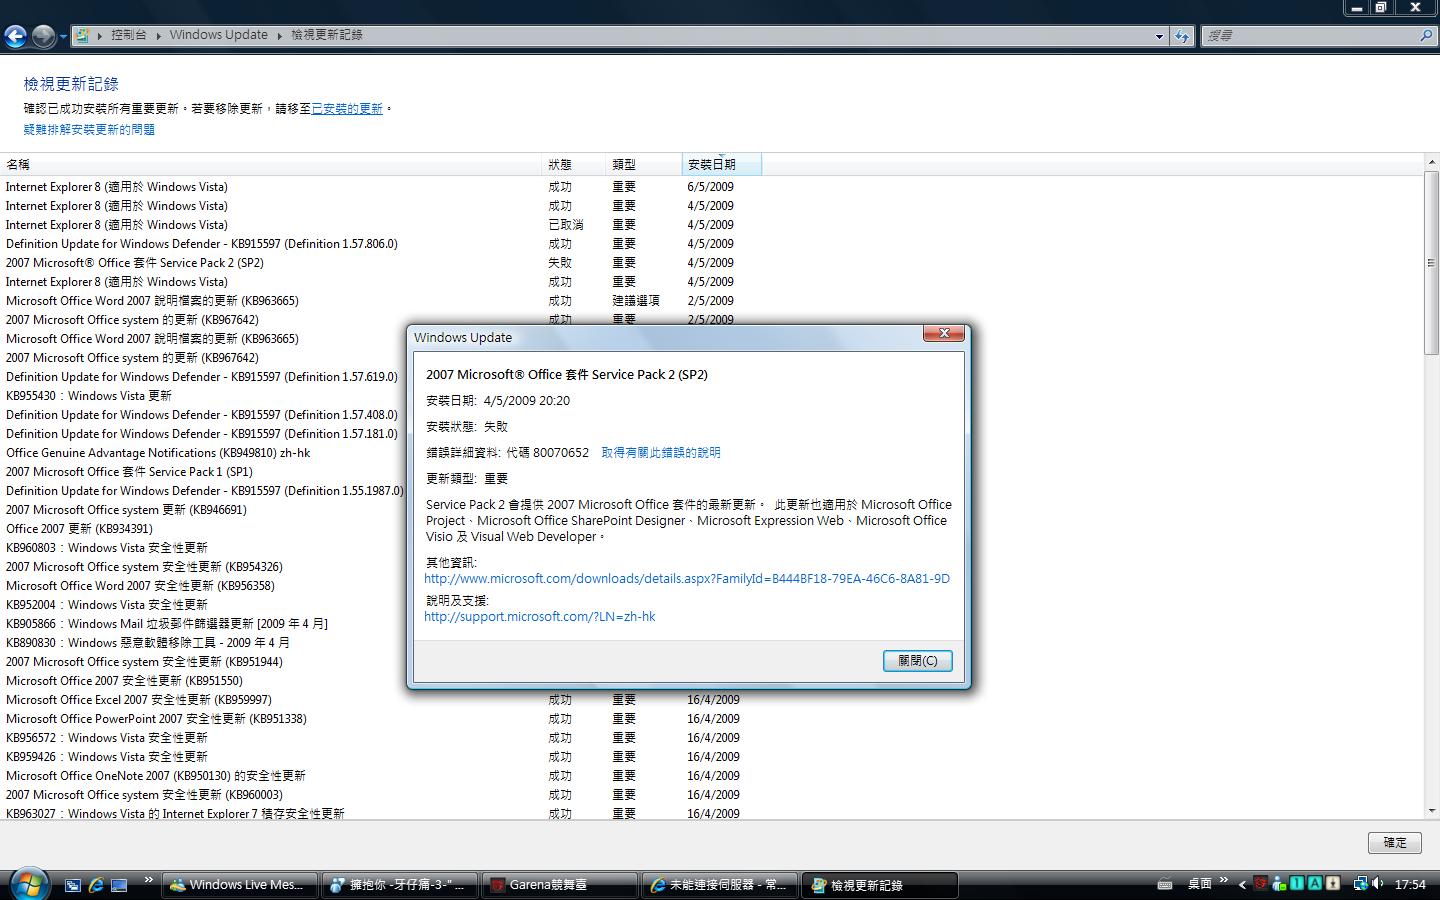Show hidden tray icons arrow

[1242, 885]
